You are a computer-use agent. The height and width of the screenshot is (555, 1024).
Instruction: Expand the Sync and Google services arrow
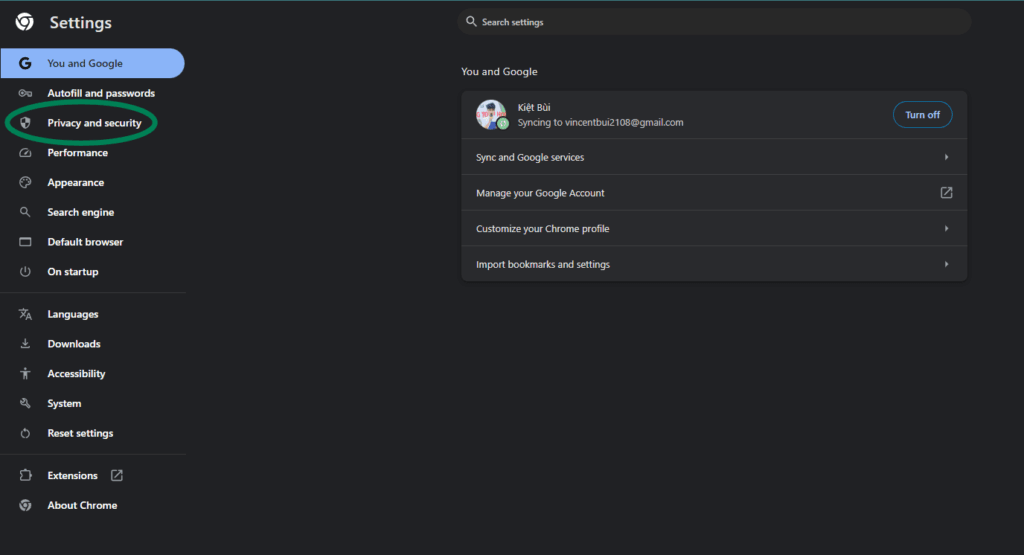(x=946, y=157)
